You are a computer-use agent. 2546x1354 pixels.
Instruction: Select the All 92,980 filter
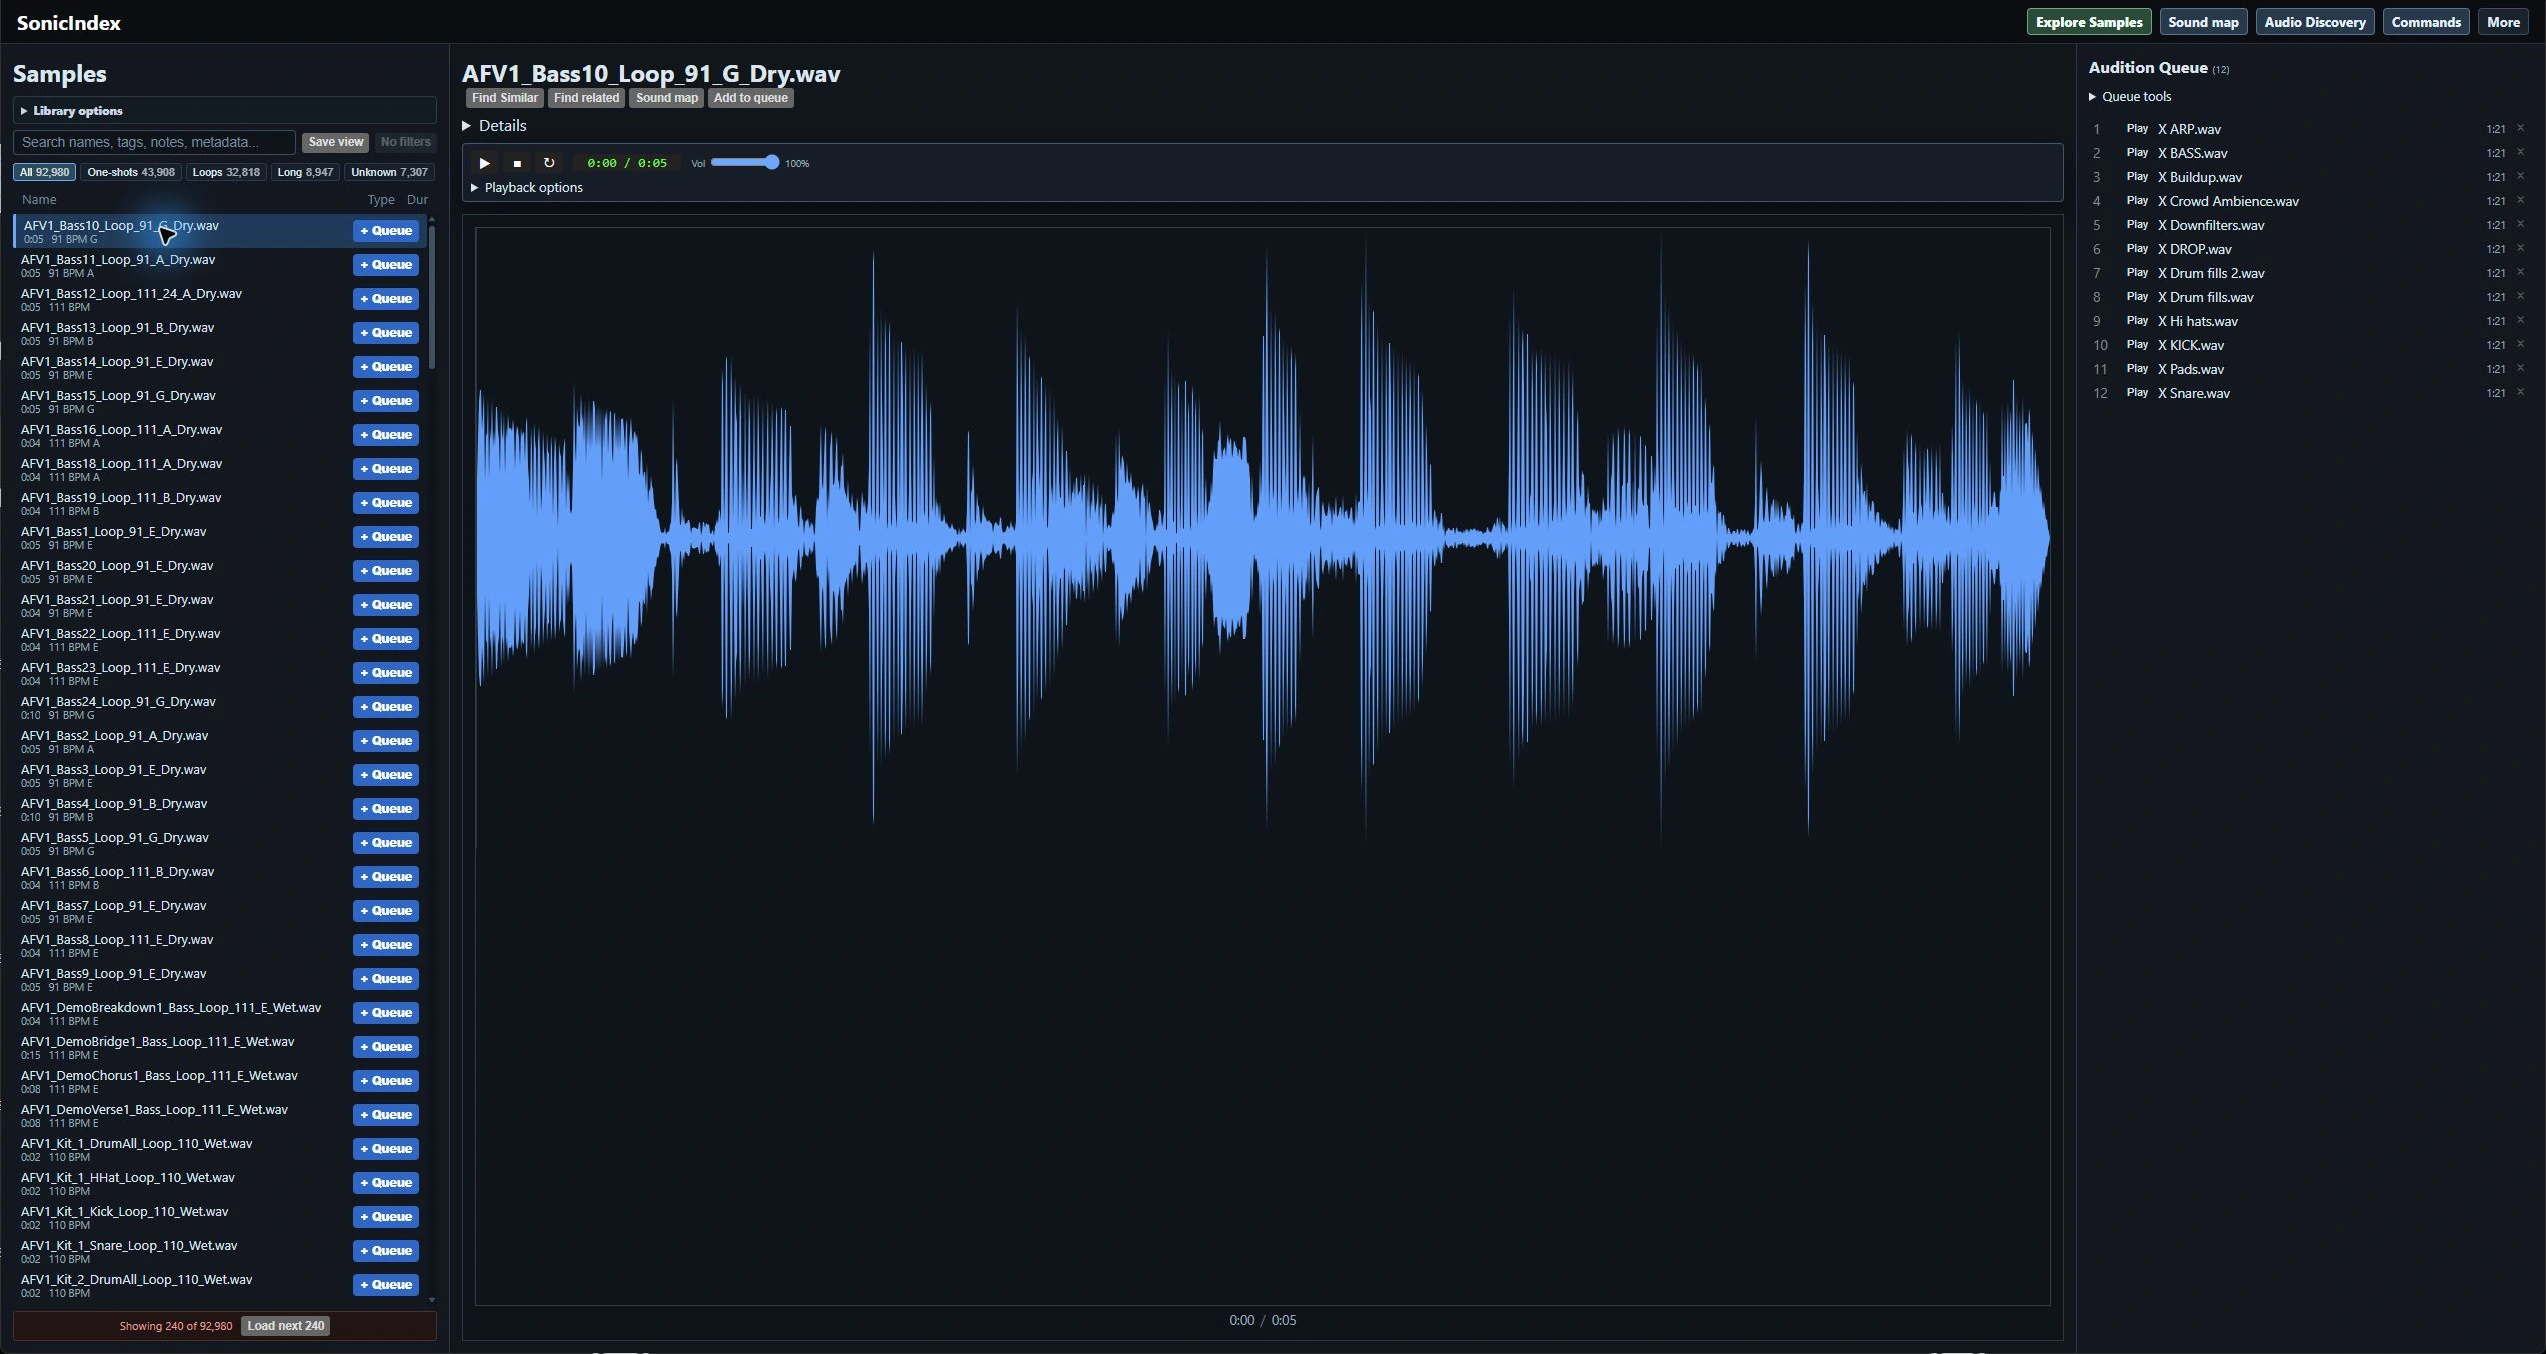click(x=45, y=172)
